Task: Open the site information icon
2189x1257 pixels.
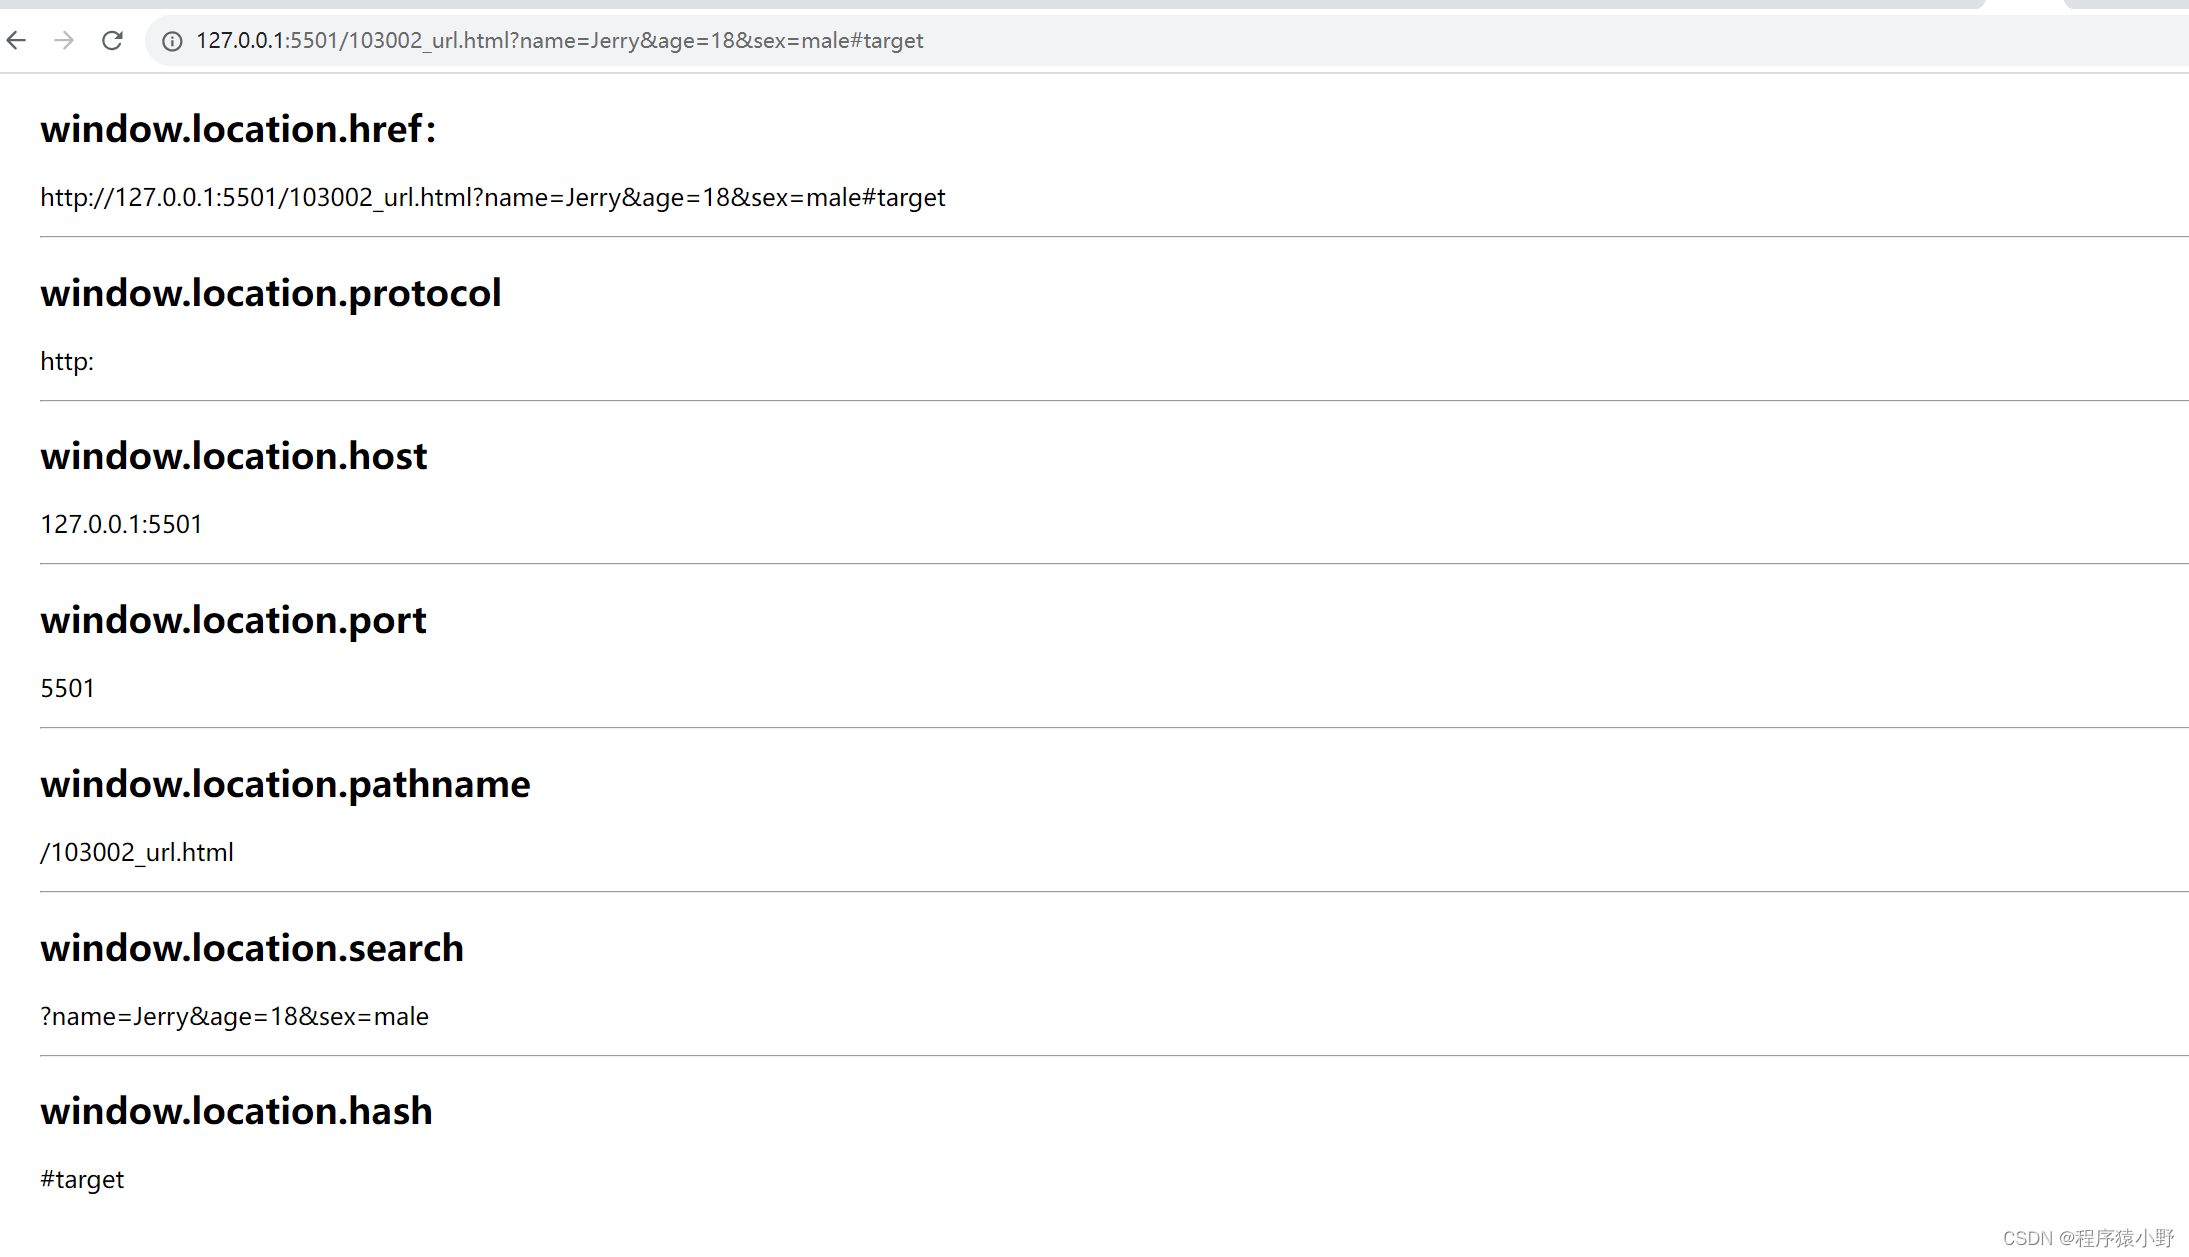Action: tap(172, 41)
